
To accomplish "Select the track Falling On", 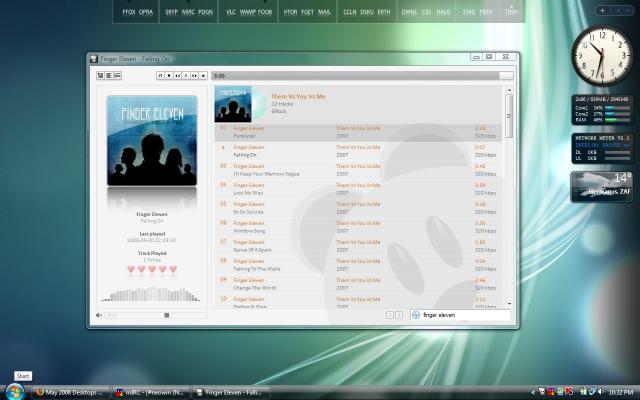I will (x=358, y=151).
